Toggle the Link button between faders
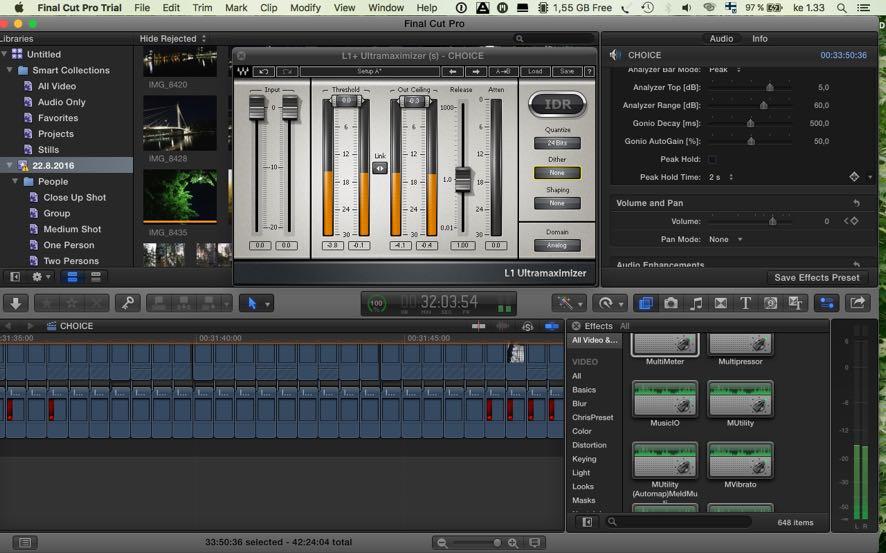The height and width of the screenshot is (553, 886). click(x=380, y=168)
